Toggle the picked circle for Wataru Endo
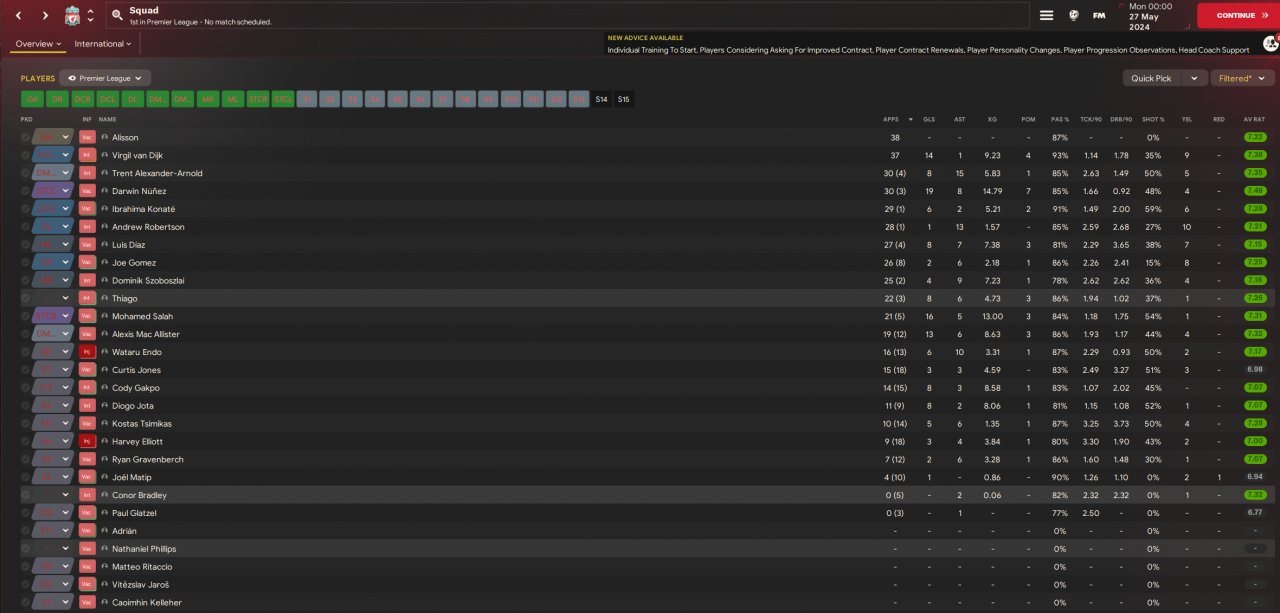1280x613 pixels. point(25,352)
